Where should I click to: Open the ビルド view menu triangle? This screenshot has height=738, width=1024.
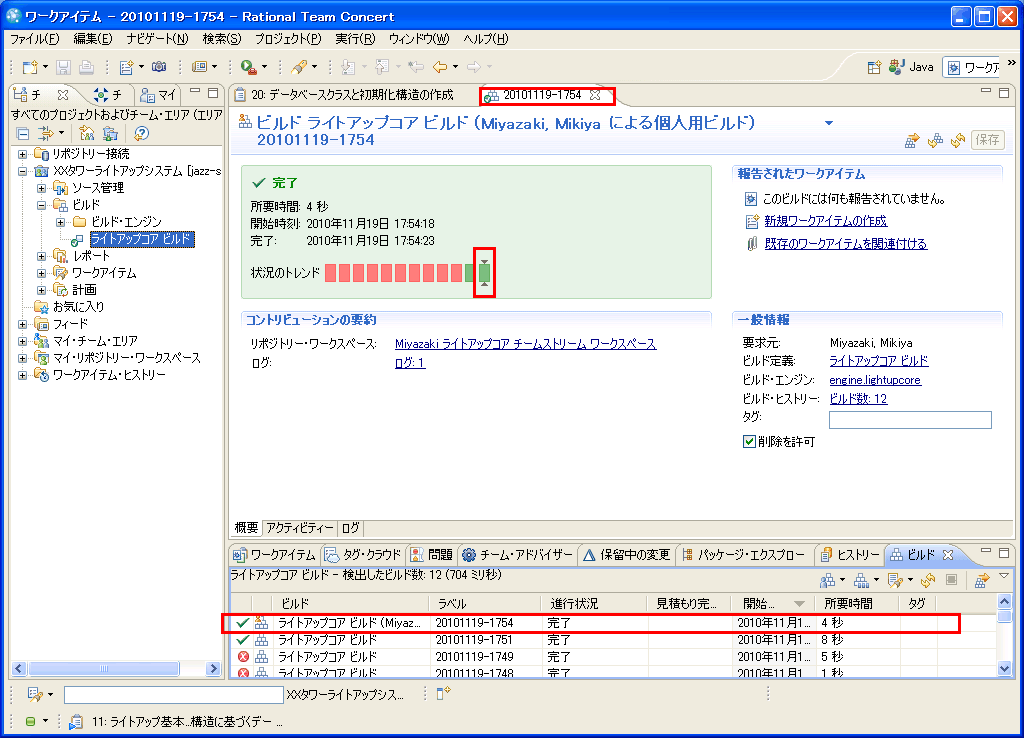pos(1004,576)
